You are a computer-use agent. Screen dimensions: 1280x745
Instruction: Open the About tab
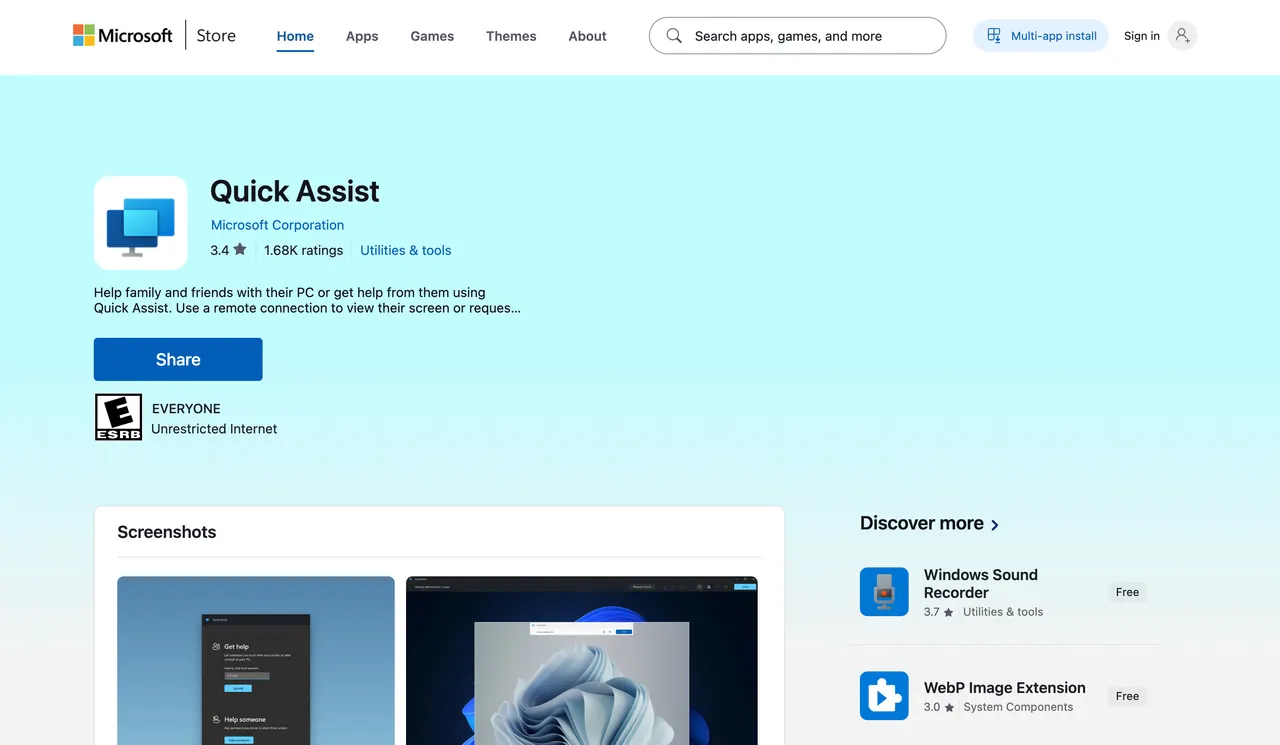click(587, 36)
